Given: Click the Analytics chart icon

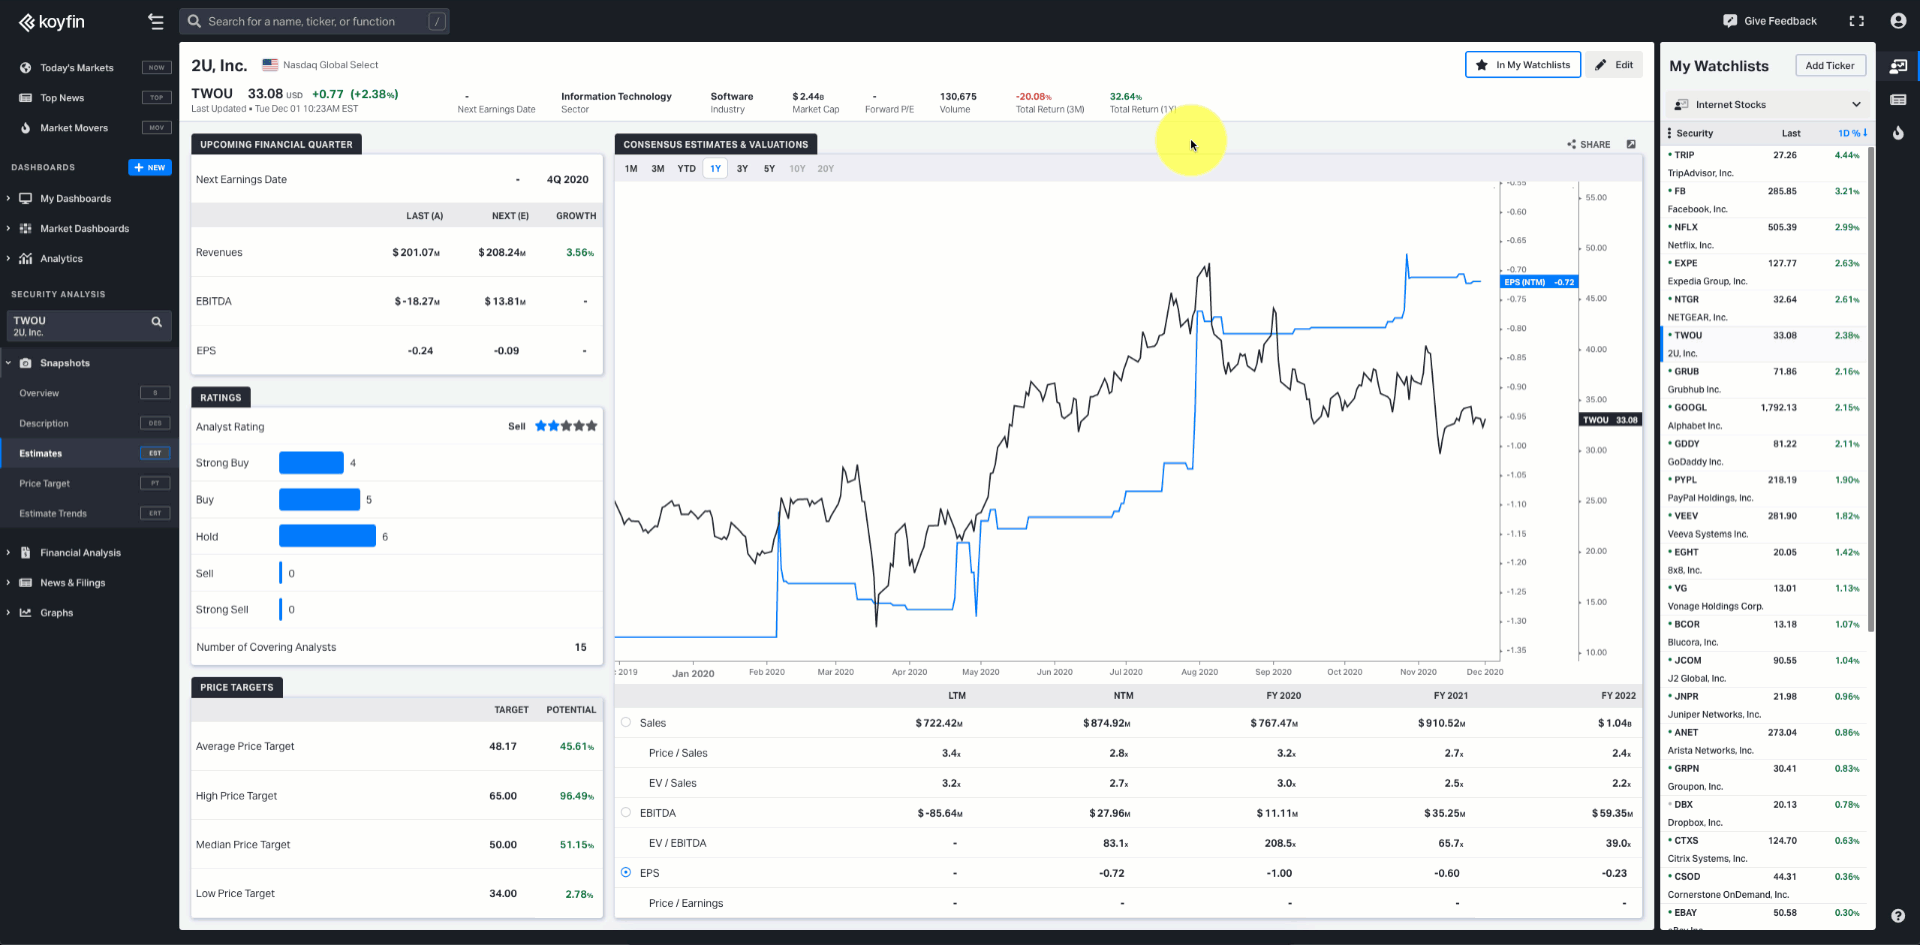Looking at the screenshot, I should click(x=26, y=259).
